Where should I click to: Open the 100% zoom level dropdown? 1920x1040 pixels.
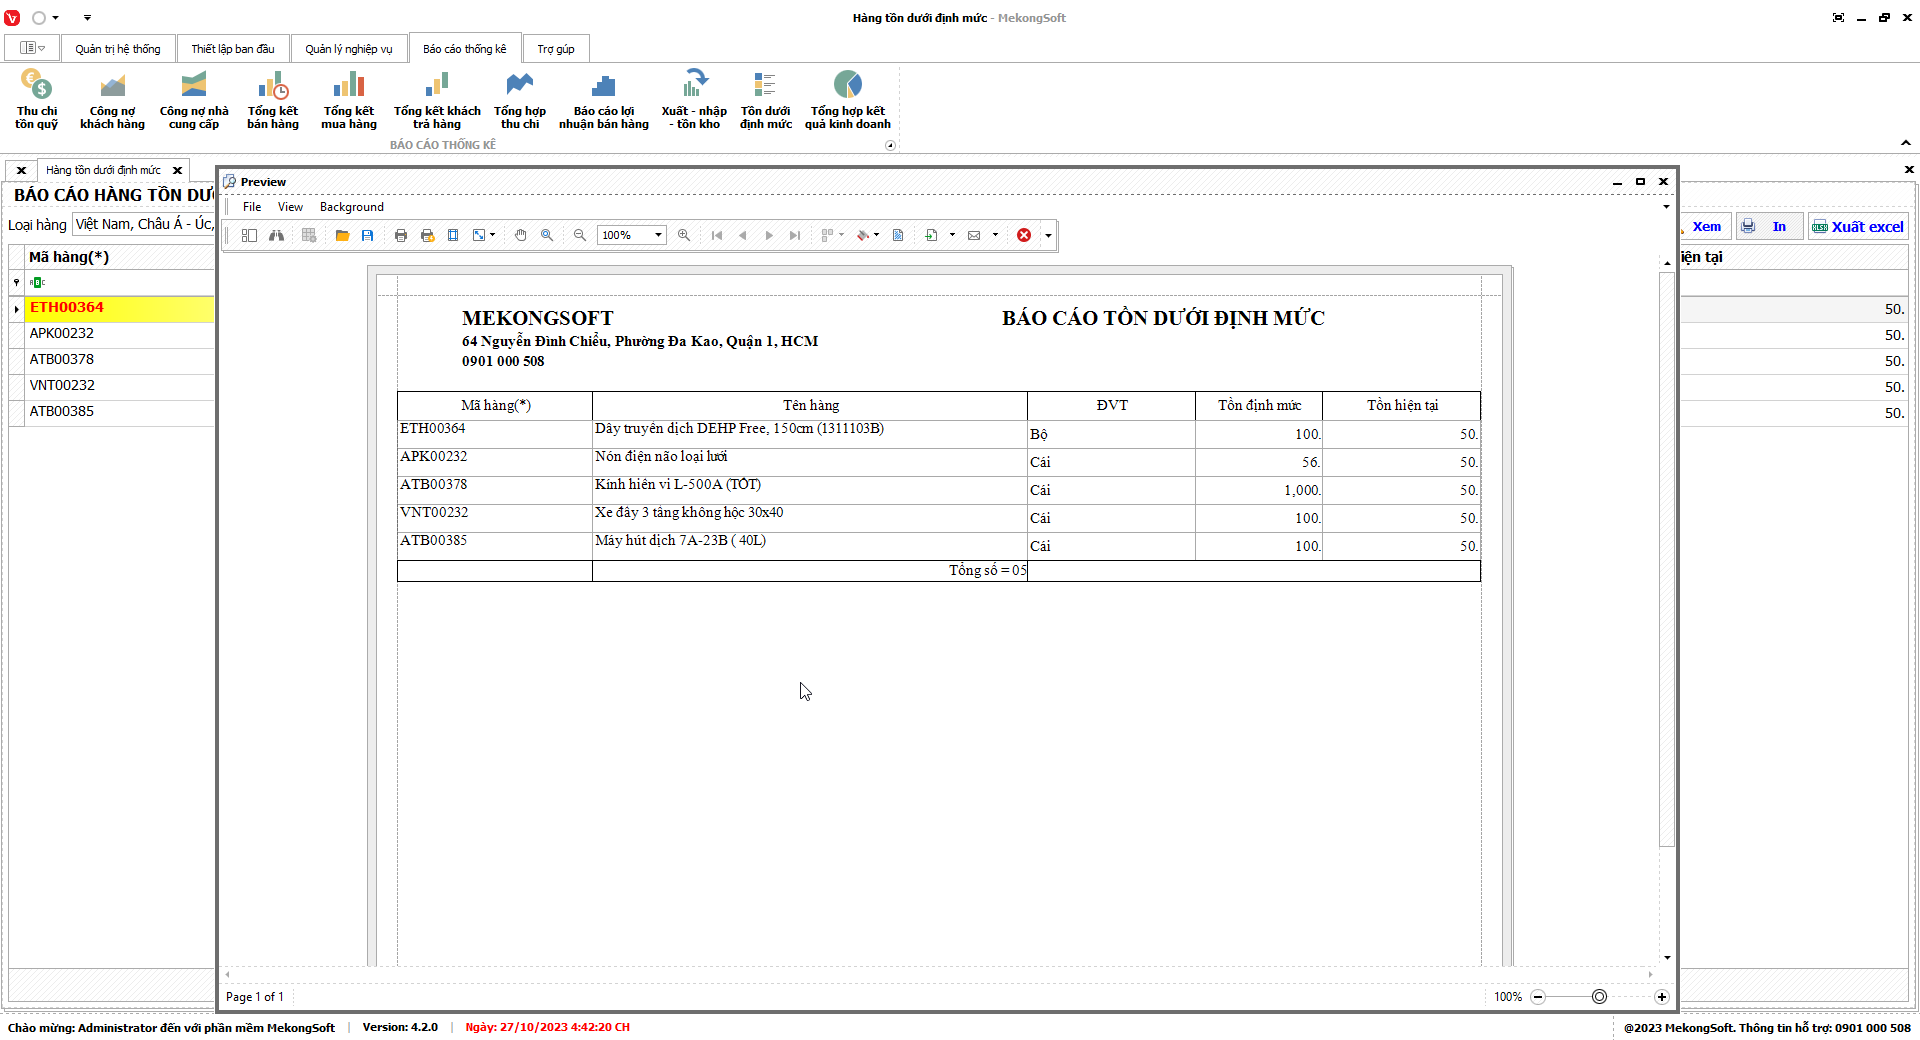tap(658, 235)
